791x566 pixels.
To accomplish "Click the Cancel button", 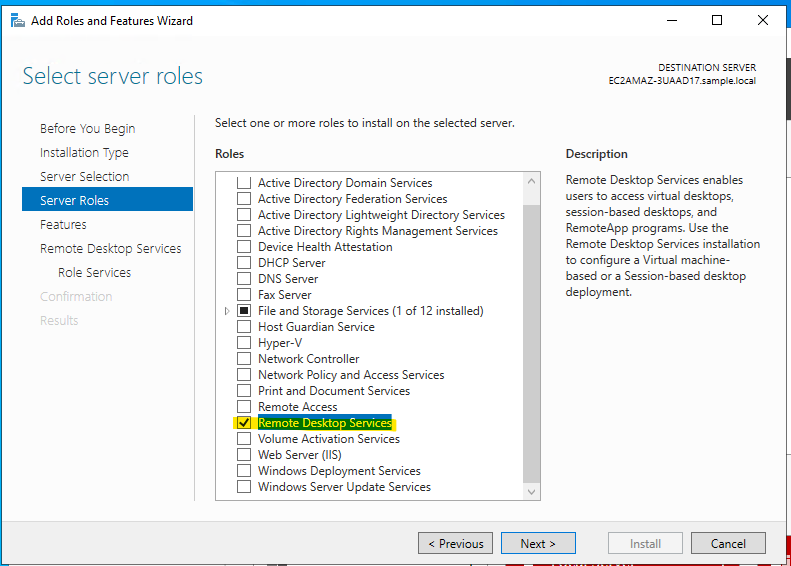I will click(x=728, y=543).
